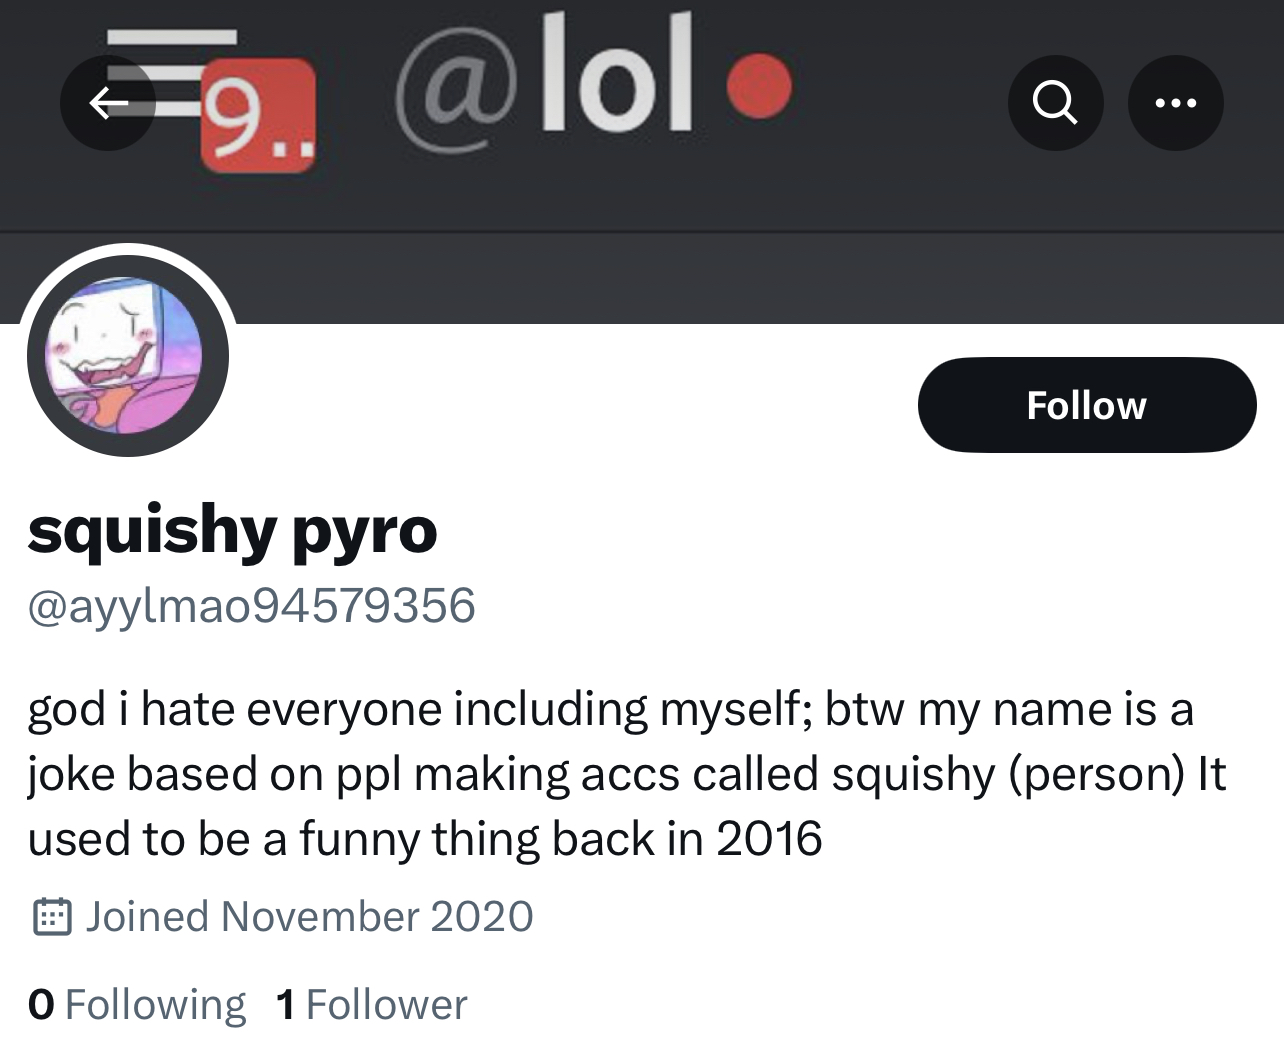Go back using the left arrow
The width and height of the screenshot is (1284, 1040).
108,103
